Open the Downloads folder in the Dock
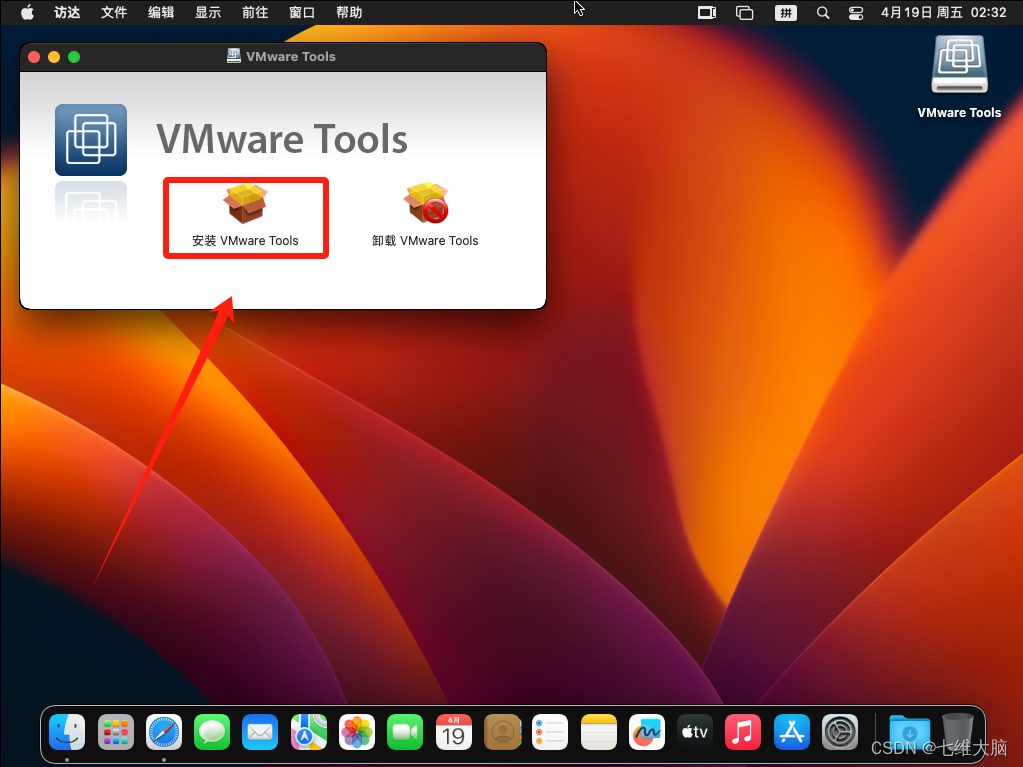Image resolution: width=1023 pixels, height=767 pixels. 909,732
